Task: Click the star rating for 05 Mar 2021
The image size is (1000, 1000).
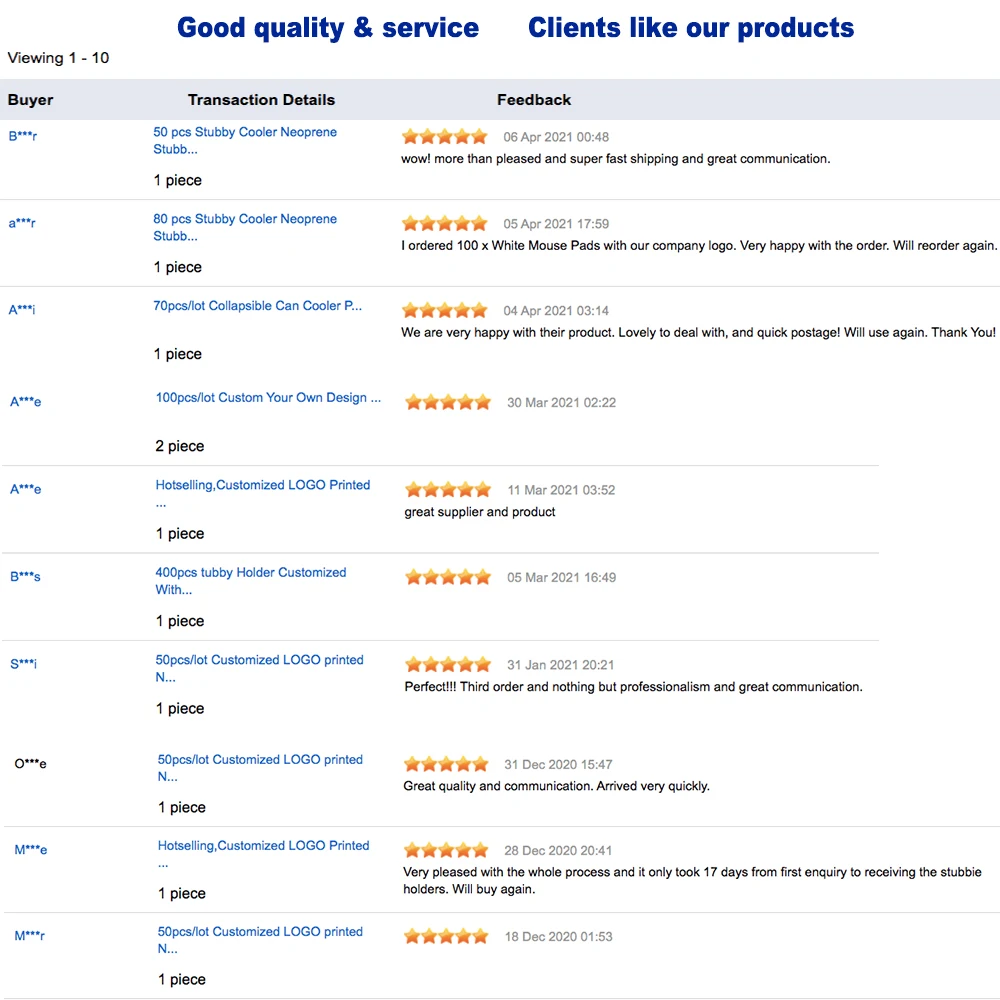Action: coord(448,578)
